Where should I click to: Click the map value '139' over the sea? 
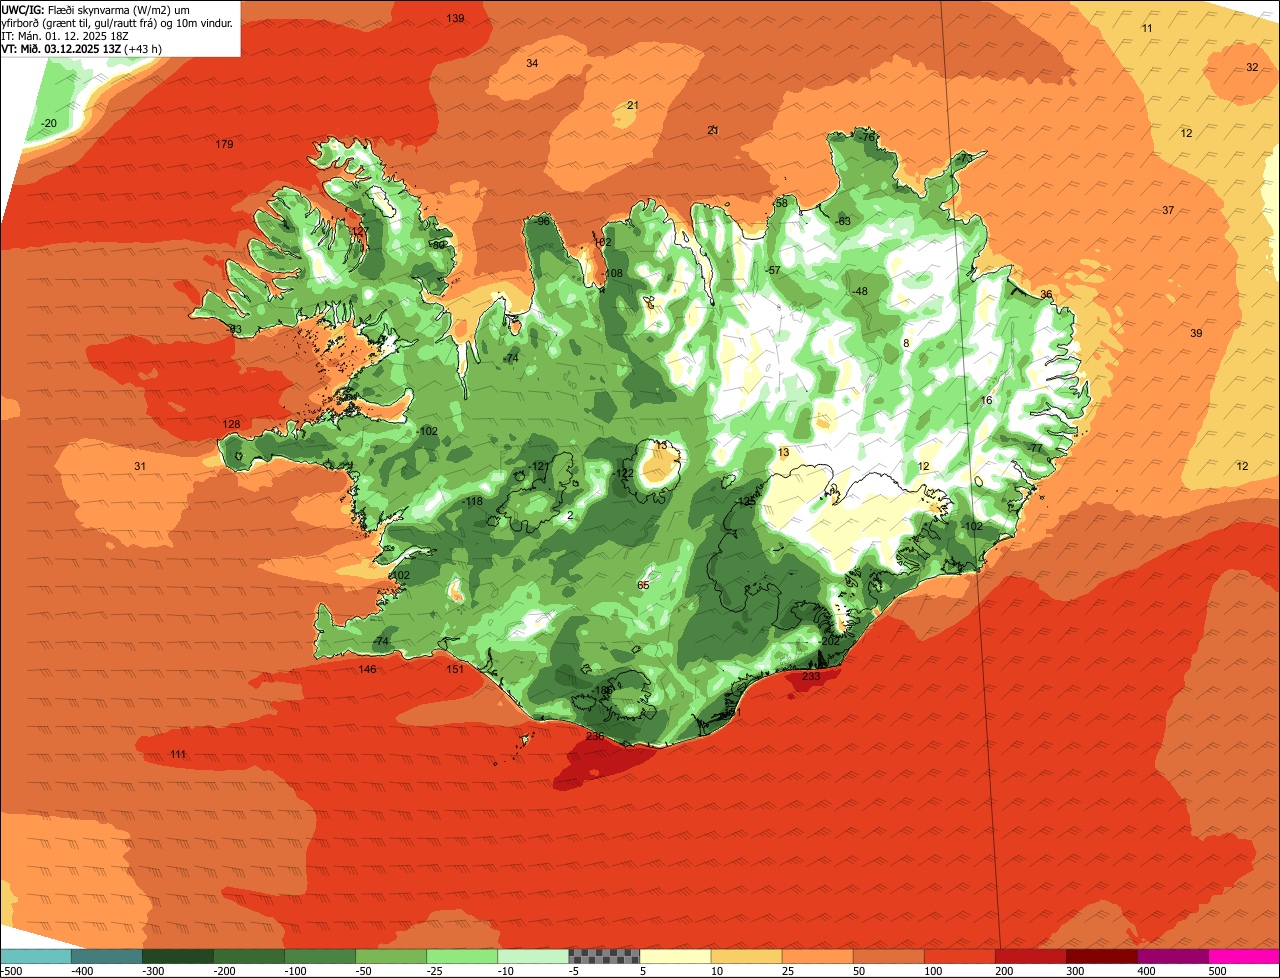point(455,19)
